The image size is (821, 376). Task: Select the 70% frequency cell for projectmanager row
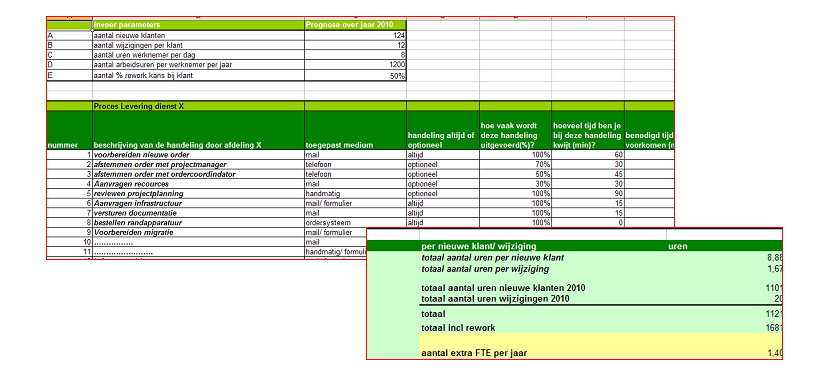pos(515,164)
